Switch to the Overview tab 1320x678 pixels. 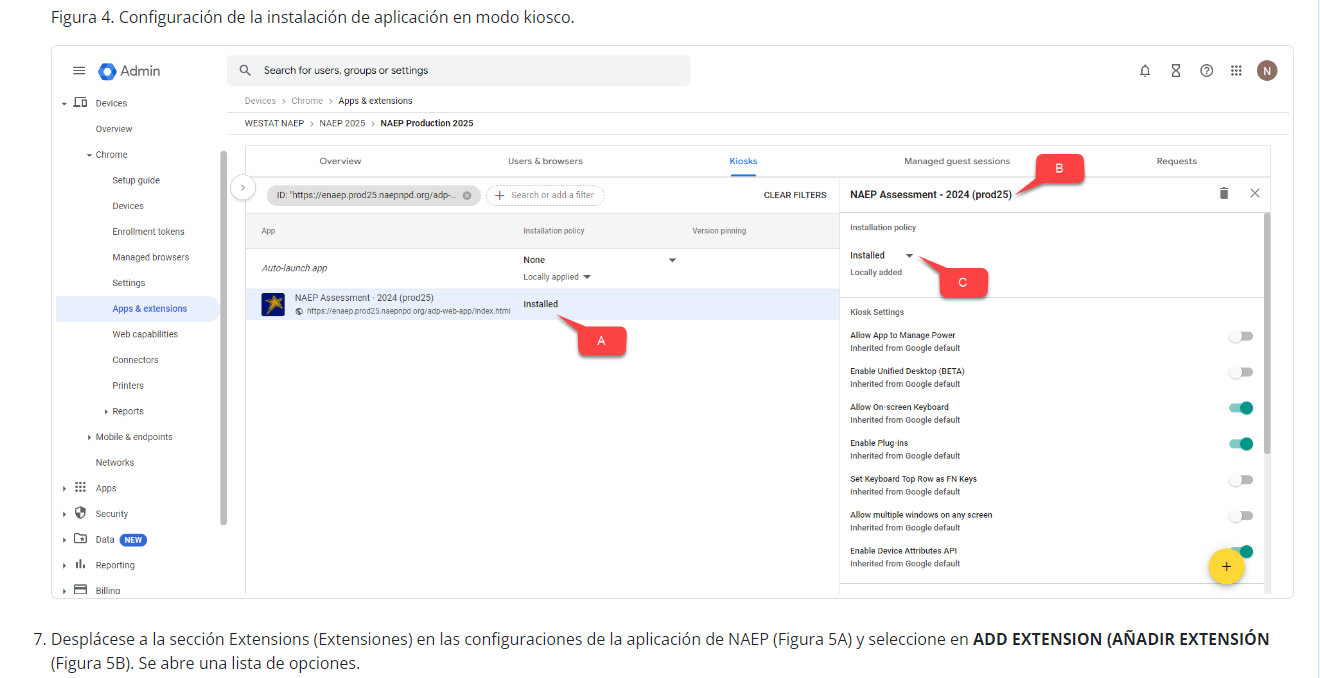pyautogui.click(x=340, y=161)
